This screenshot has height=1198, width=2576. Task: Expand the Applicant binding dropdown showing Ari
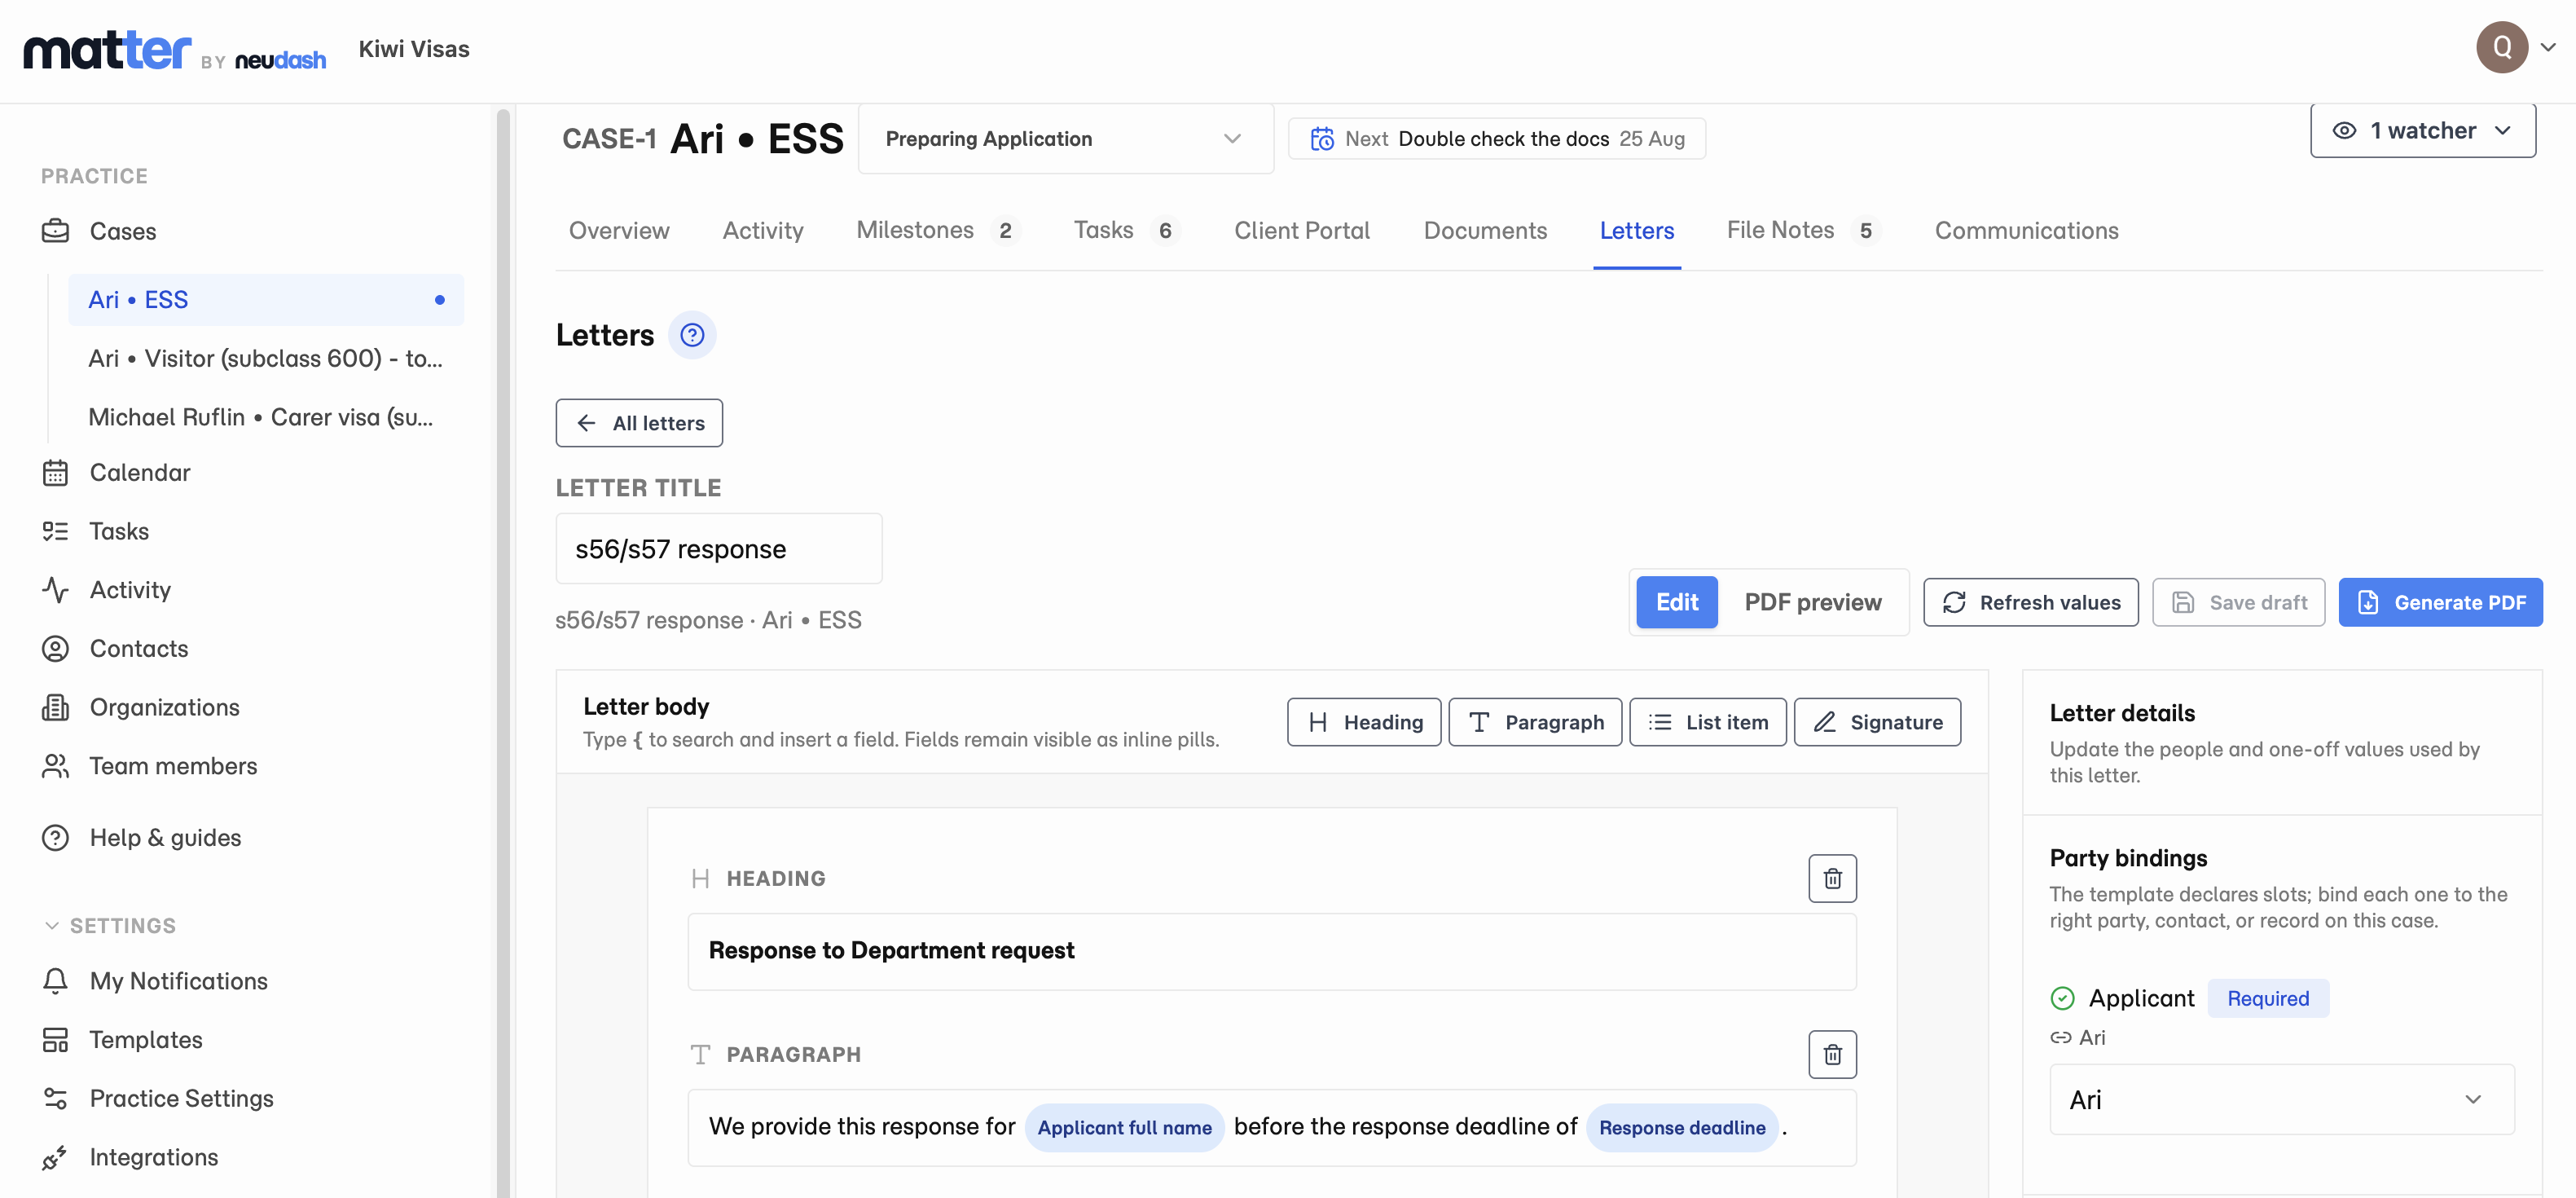click(2281, 1099)
